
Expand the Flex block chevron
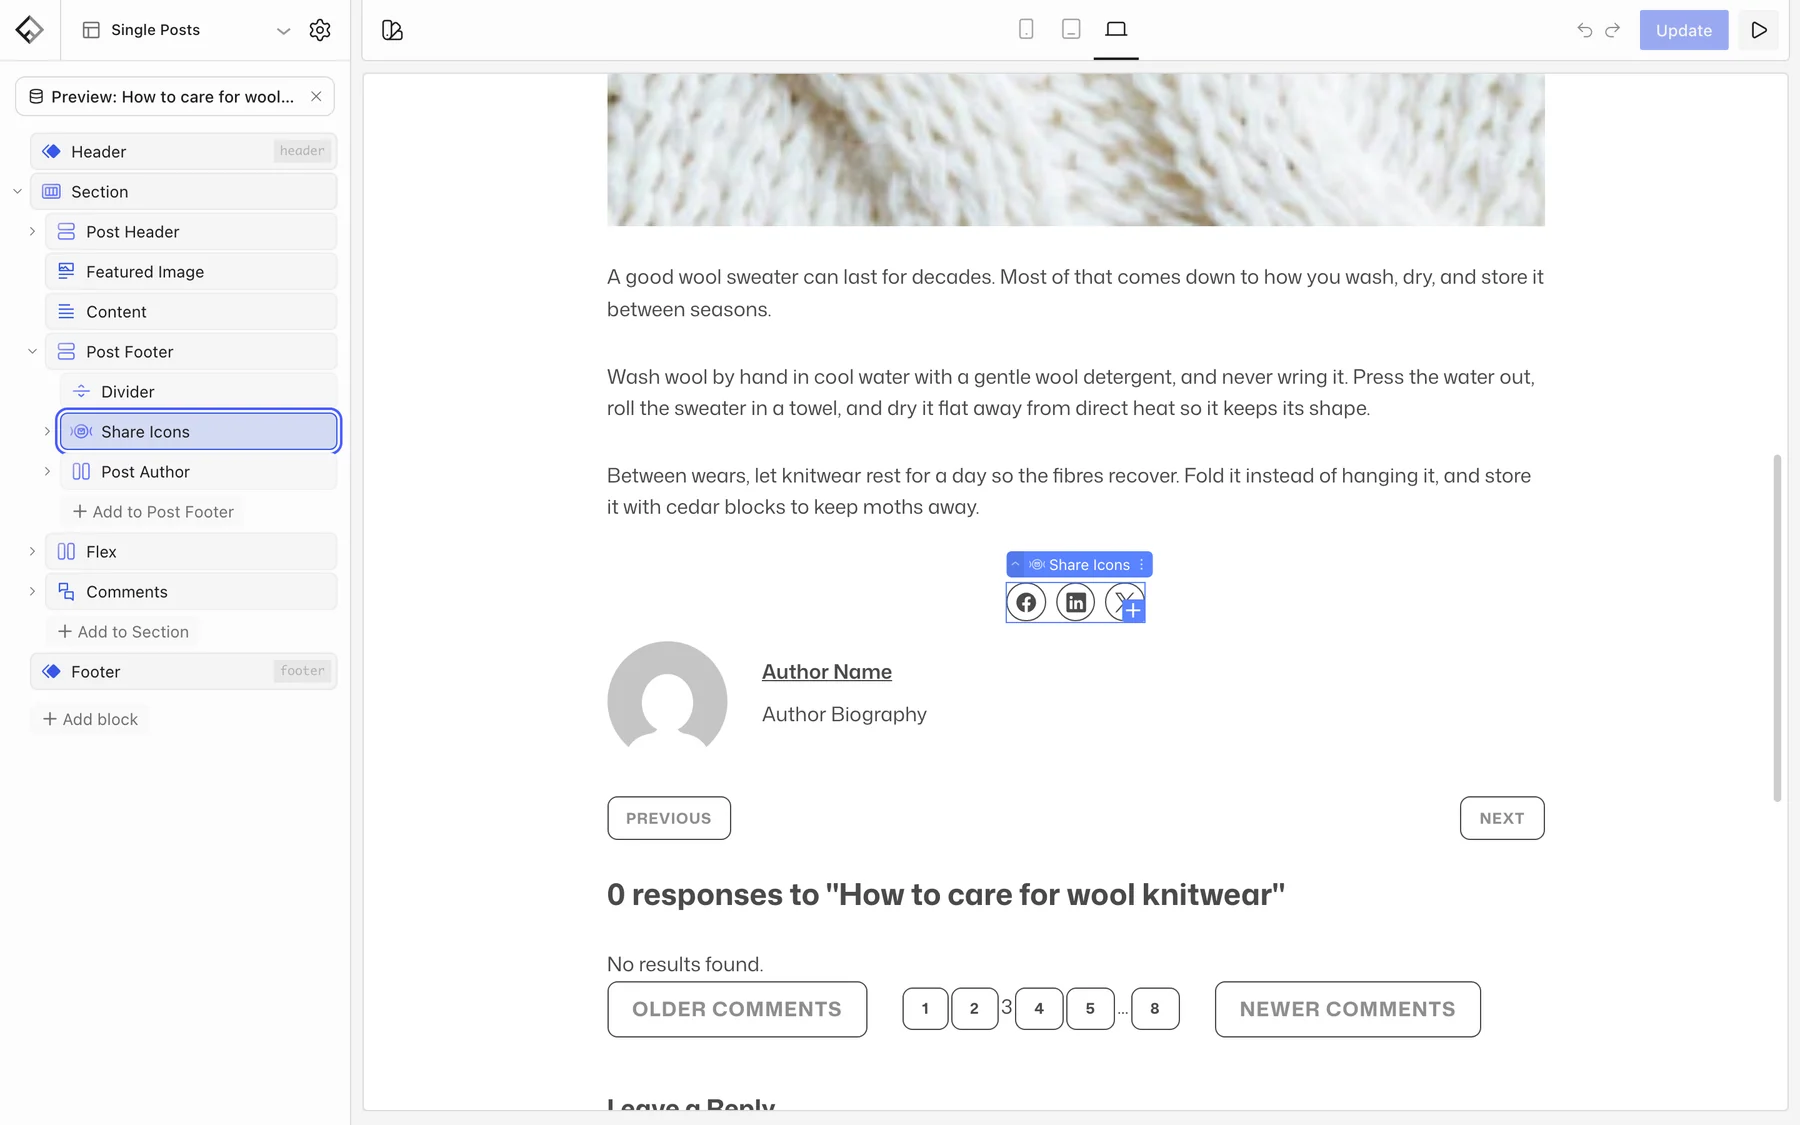point(32,551)
